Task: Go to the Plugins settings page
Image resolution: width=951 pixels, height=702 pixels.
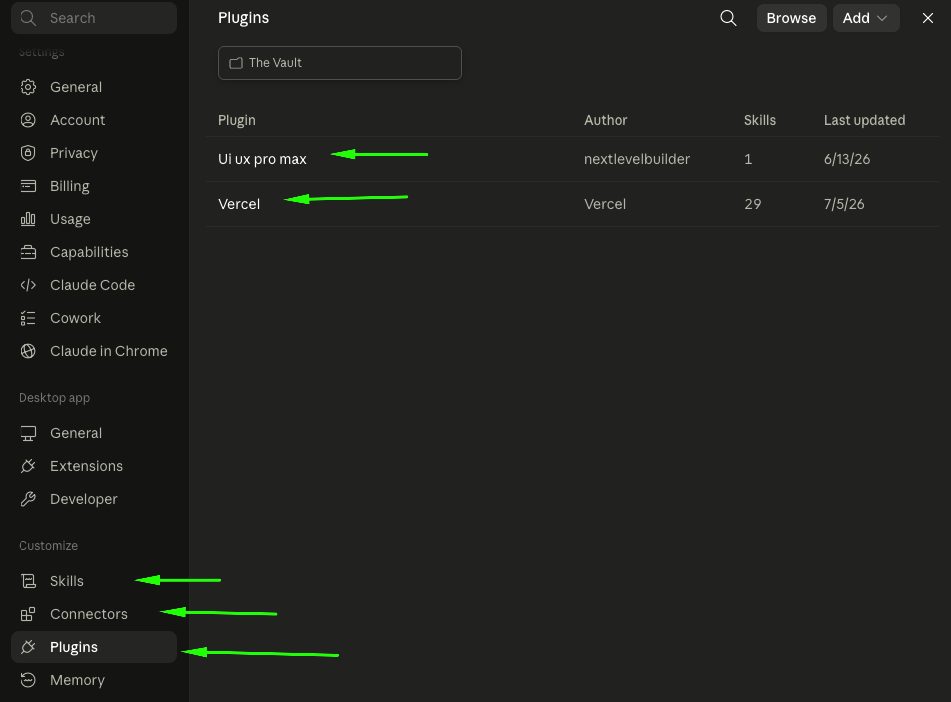Action: pos(94,647)
